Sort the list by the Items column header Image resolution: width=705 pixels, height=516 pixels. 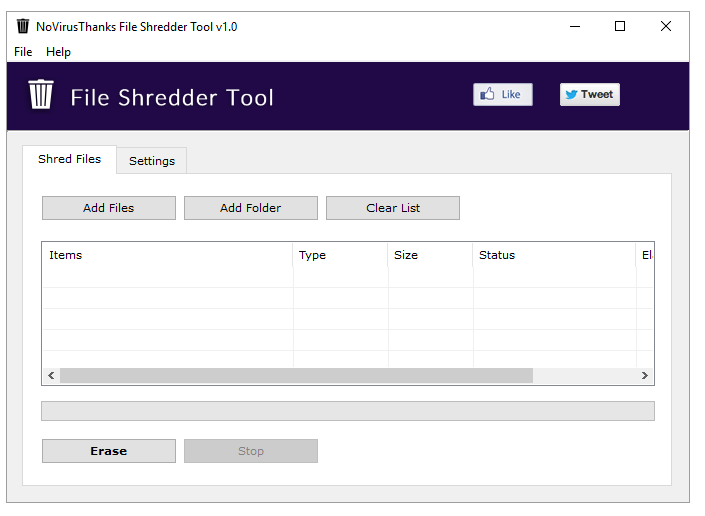point(167,255)
